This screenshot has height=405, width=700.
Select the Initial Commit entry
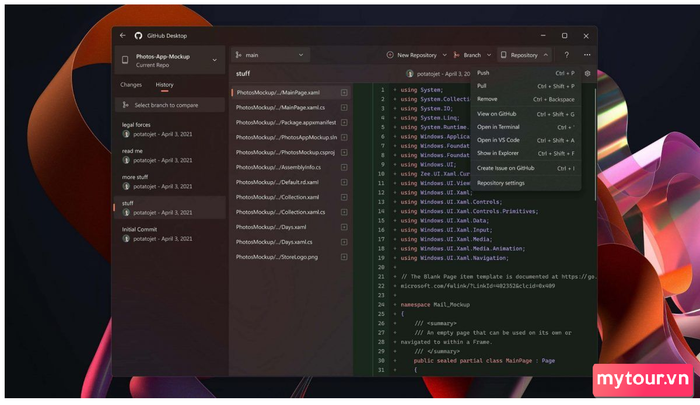click(170, 234)
